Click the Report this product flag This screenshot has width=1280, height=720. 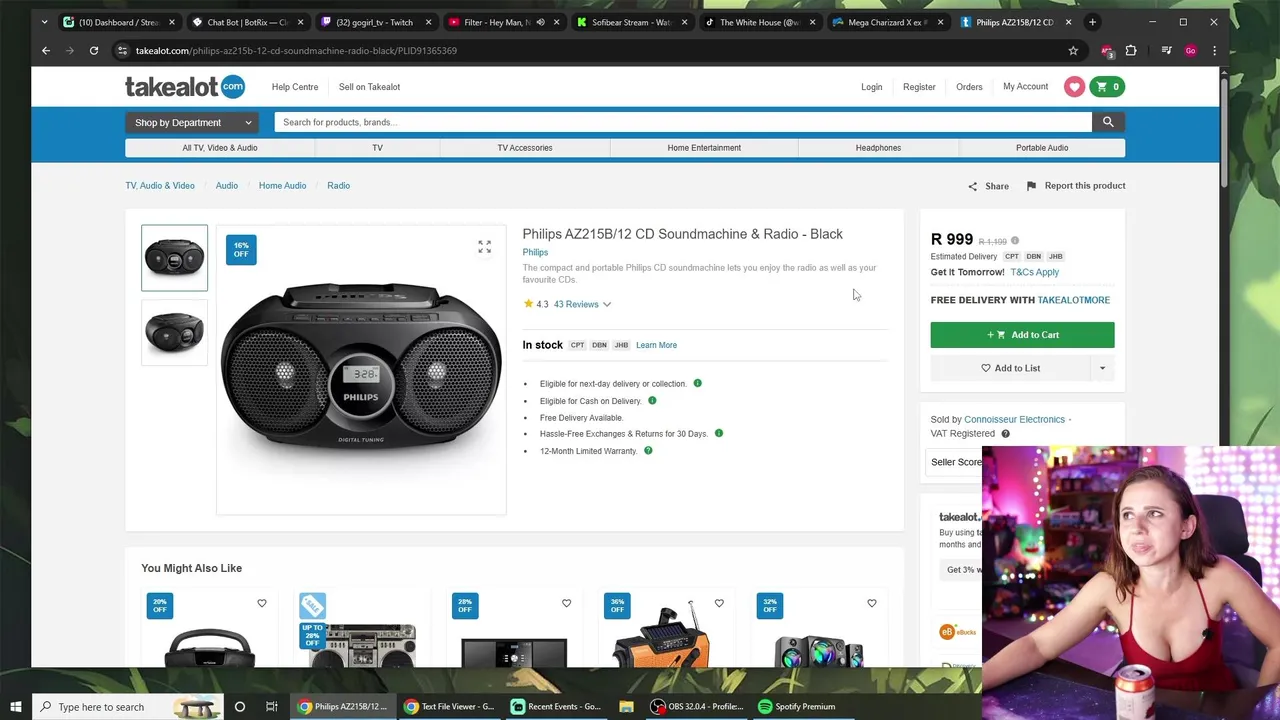click(1075, 186)
